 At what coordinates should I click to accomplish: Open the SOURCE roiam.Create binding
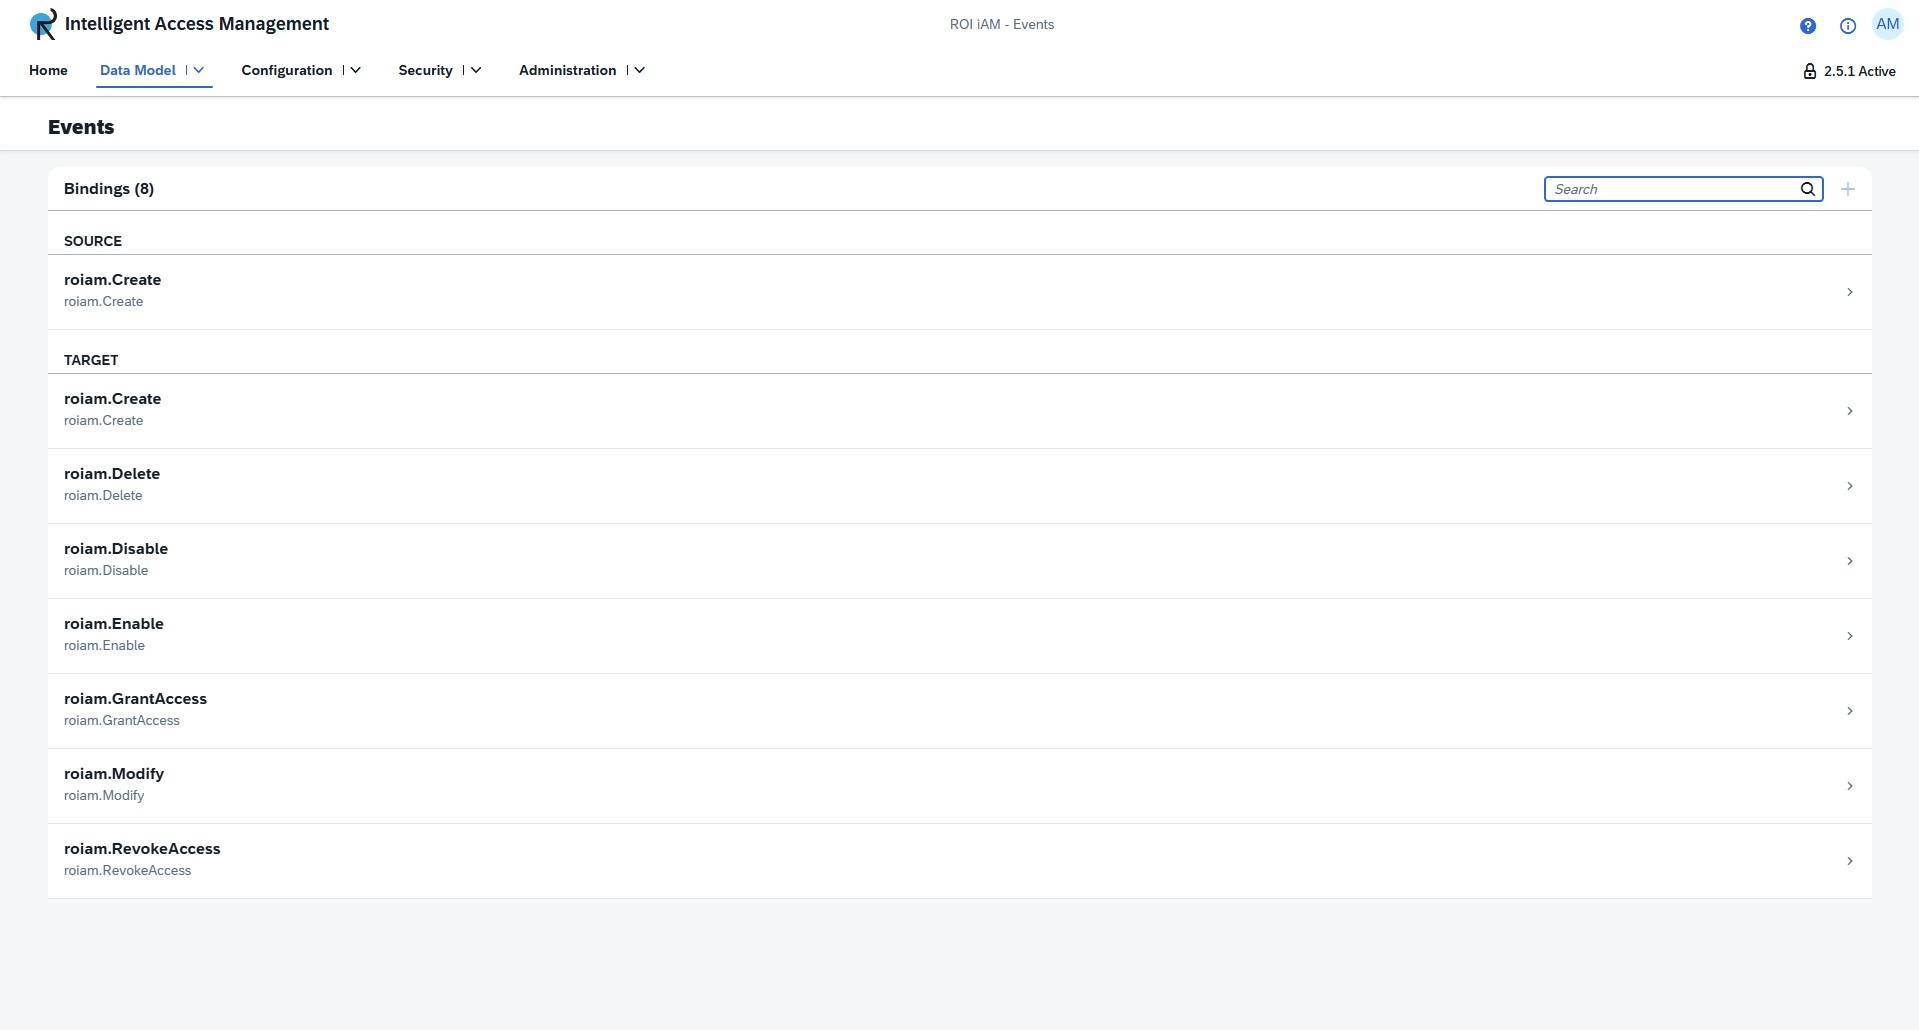click(x=112, y=291)
